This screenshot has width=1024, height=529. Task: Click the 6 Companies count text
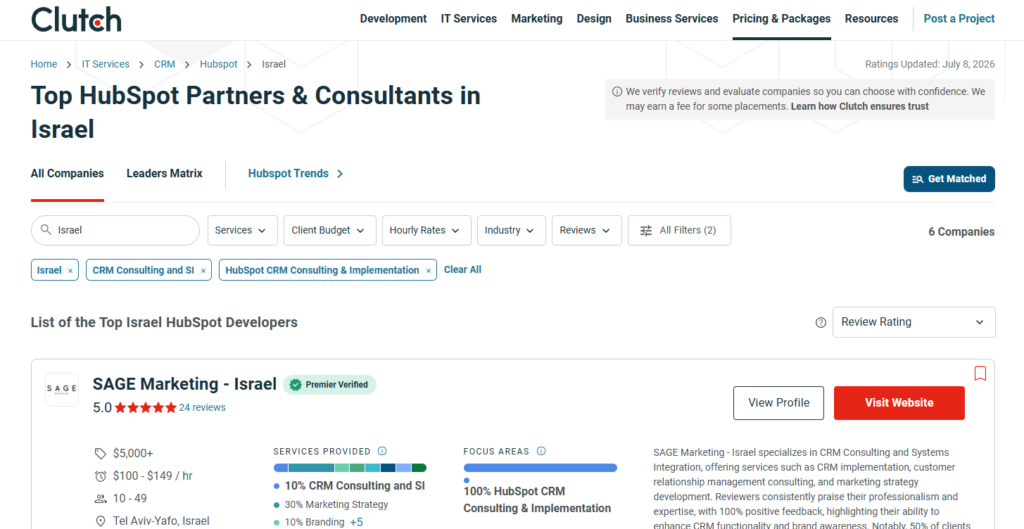[x=961, y=232]
